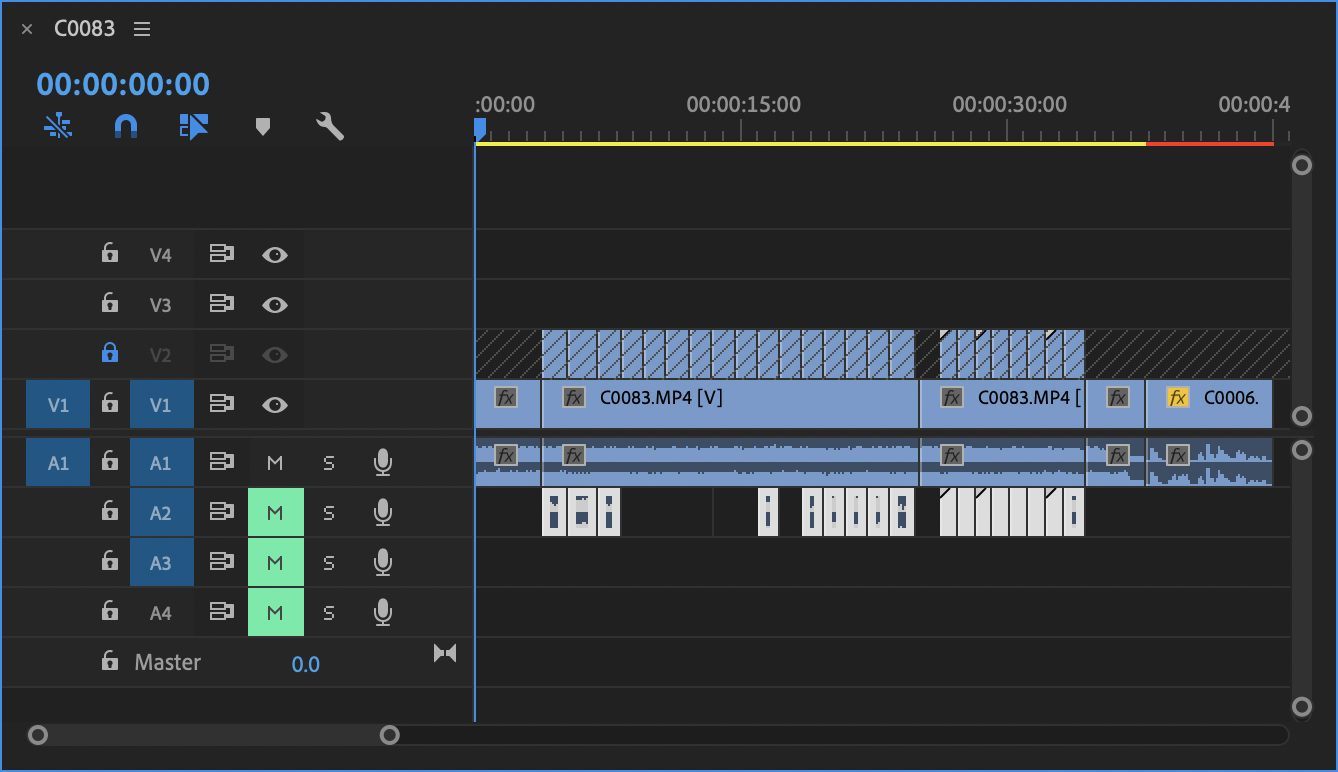The width and height of the screenshot is (1338, 772).
Task: Click the Master volume value 0.0
Action: (305, 664)
